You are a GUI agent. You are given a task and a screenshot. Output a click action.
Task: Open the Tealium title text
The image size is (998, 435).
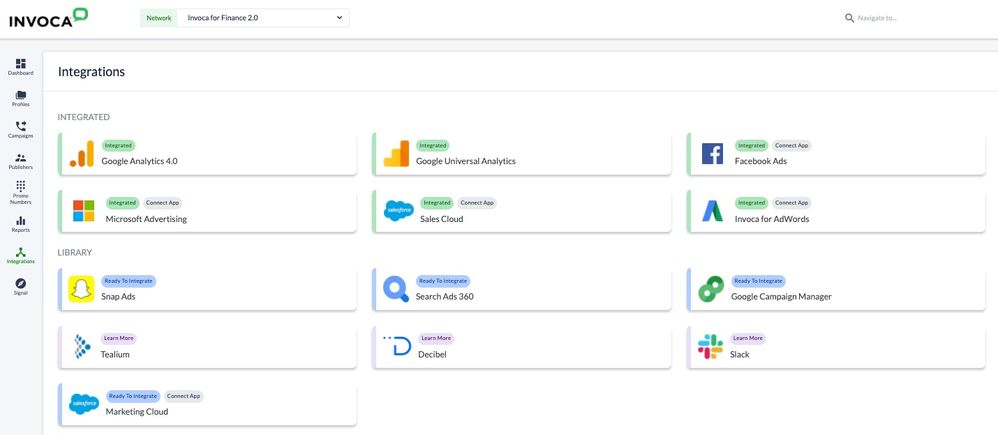tap(115, 354)
